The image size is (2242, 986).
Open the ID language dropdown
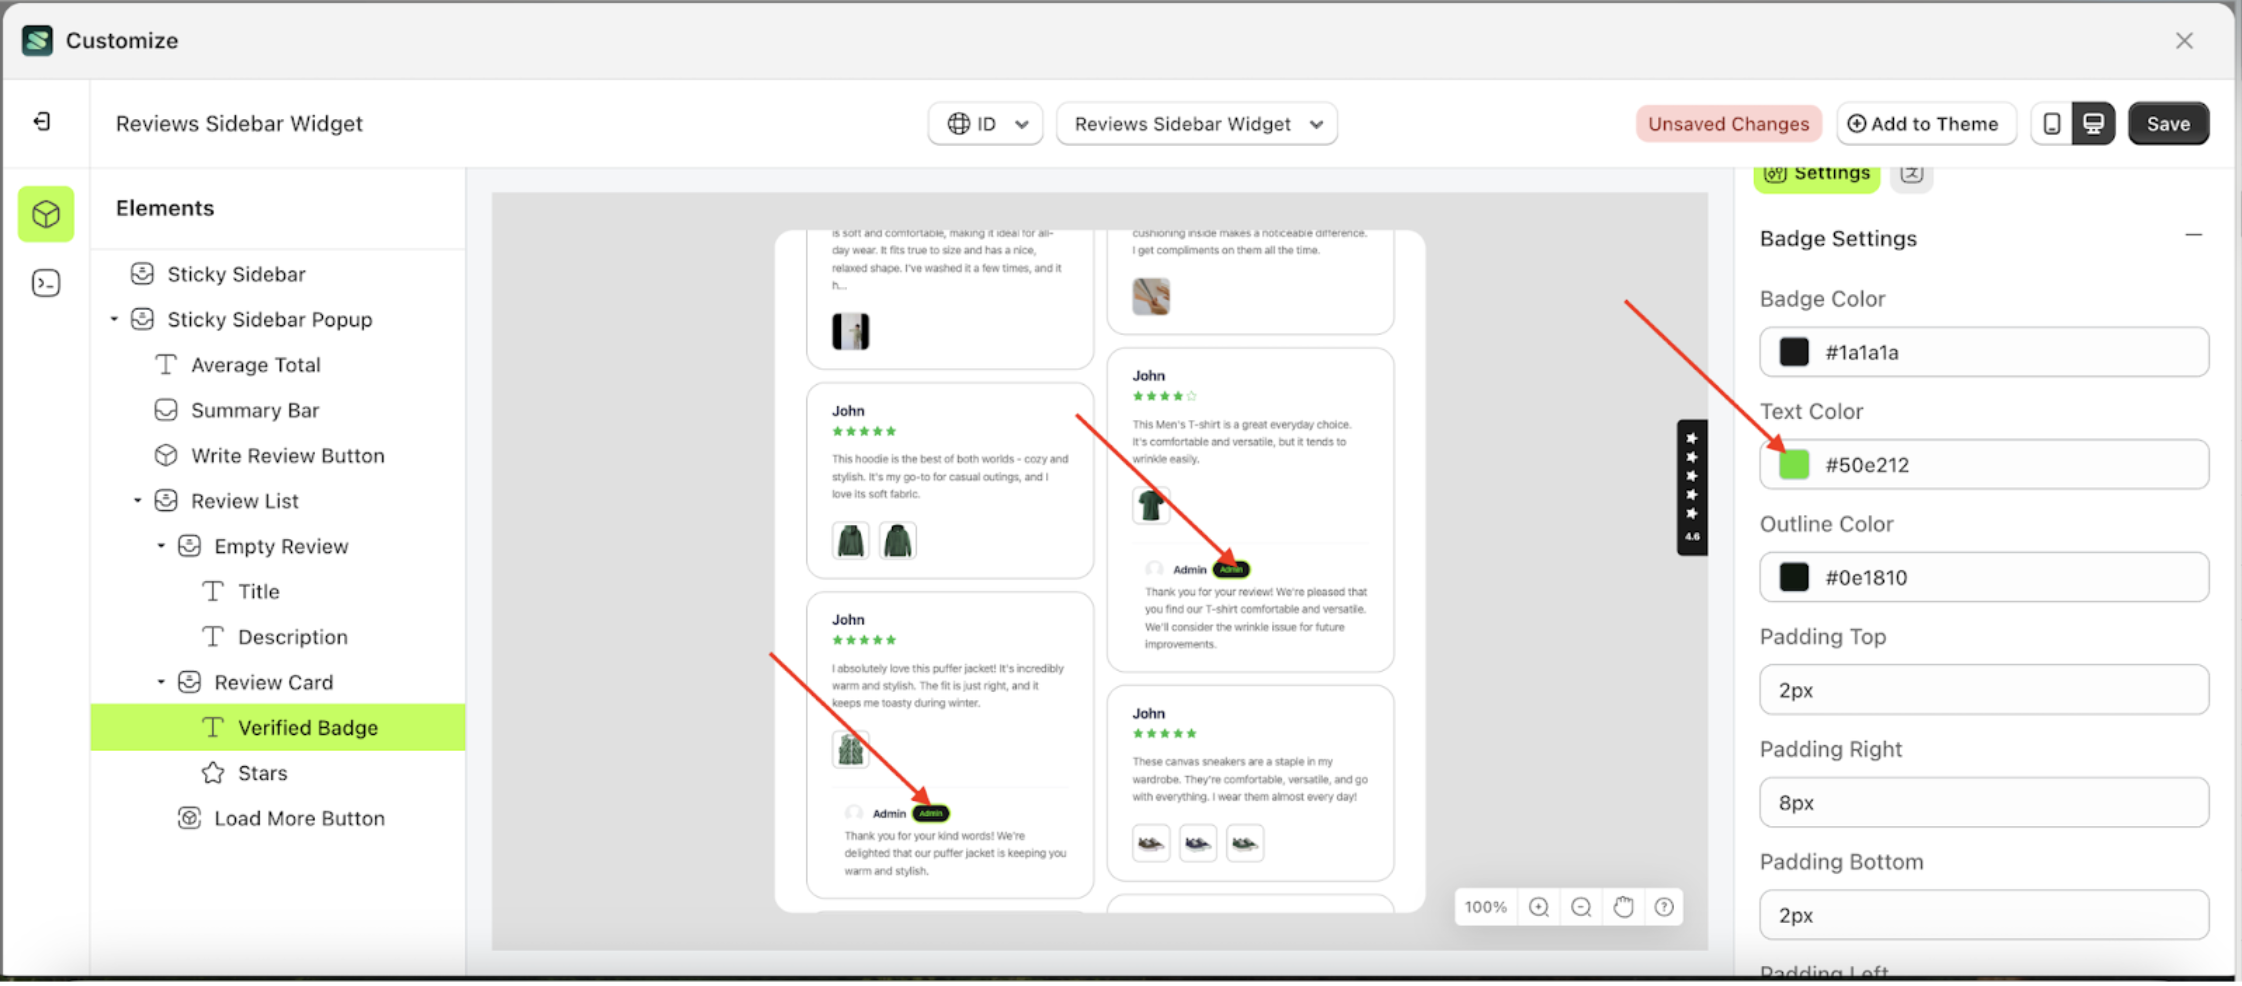tap(986, 124)
